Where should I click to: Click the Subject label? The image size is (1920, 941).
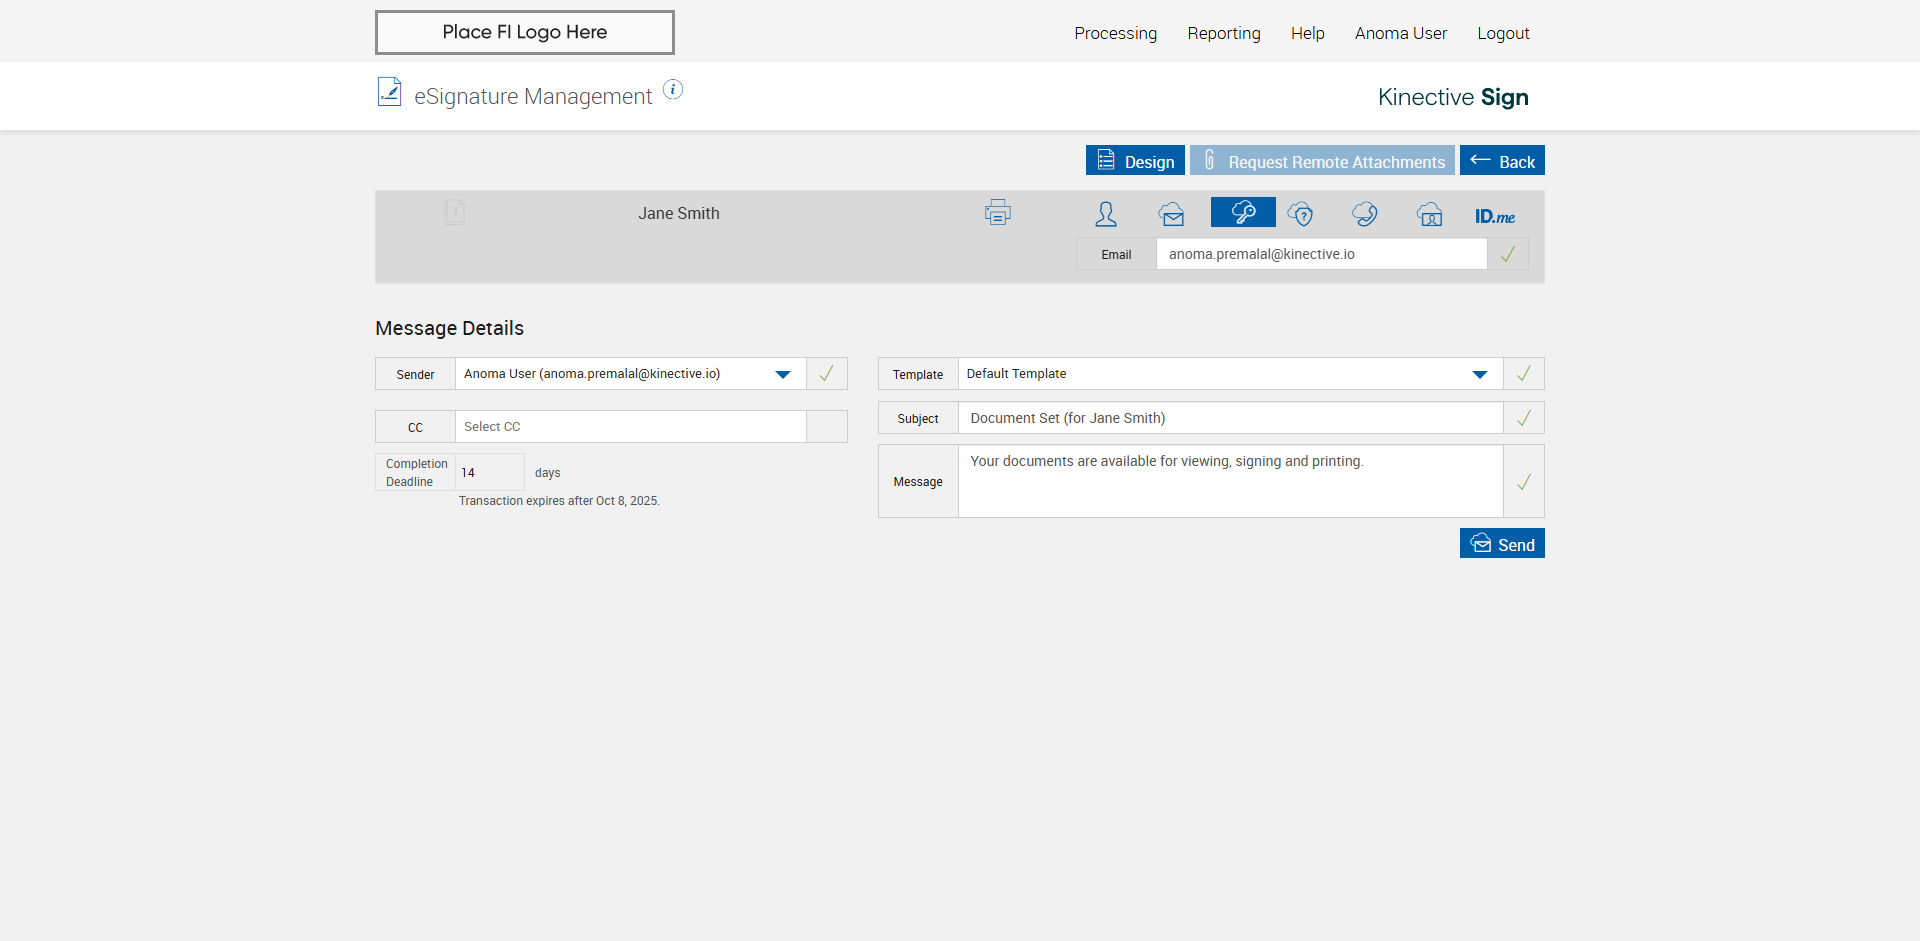[918, 419]
